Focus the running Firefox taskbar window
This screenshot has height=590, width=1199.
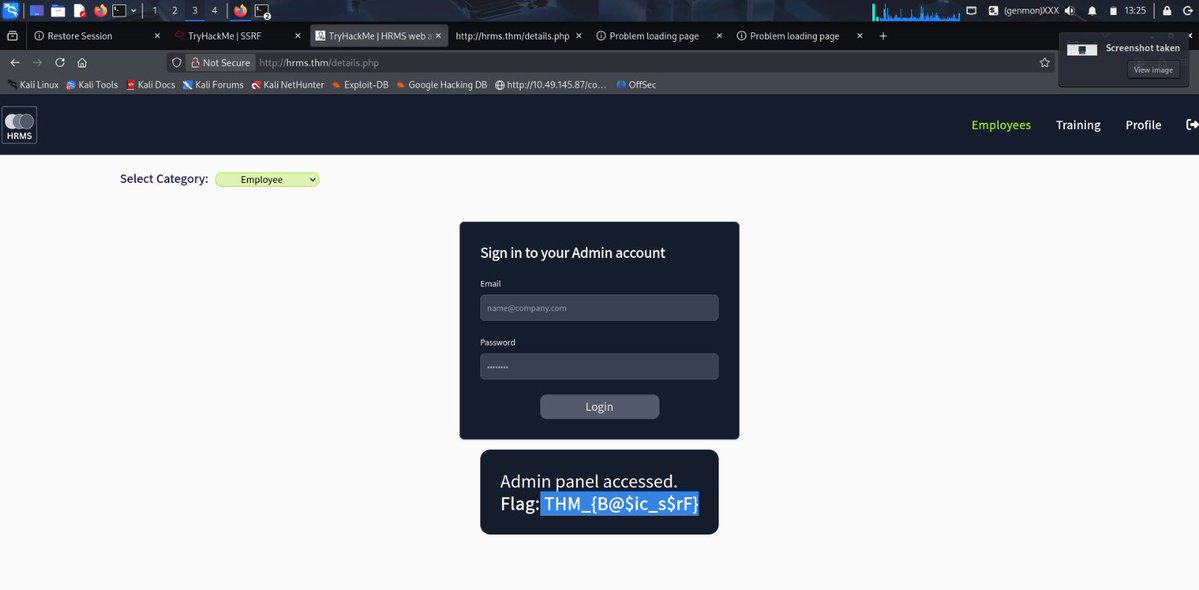click(x=241, y=11)
